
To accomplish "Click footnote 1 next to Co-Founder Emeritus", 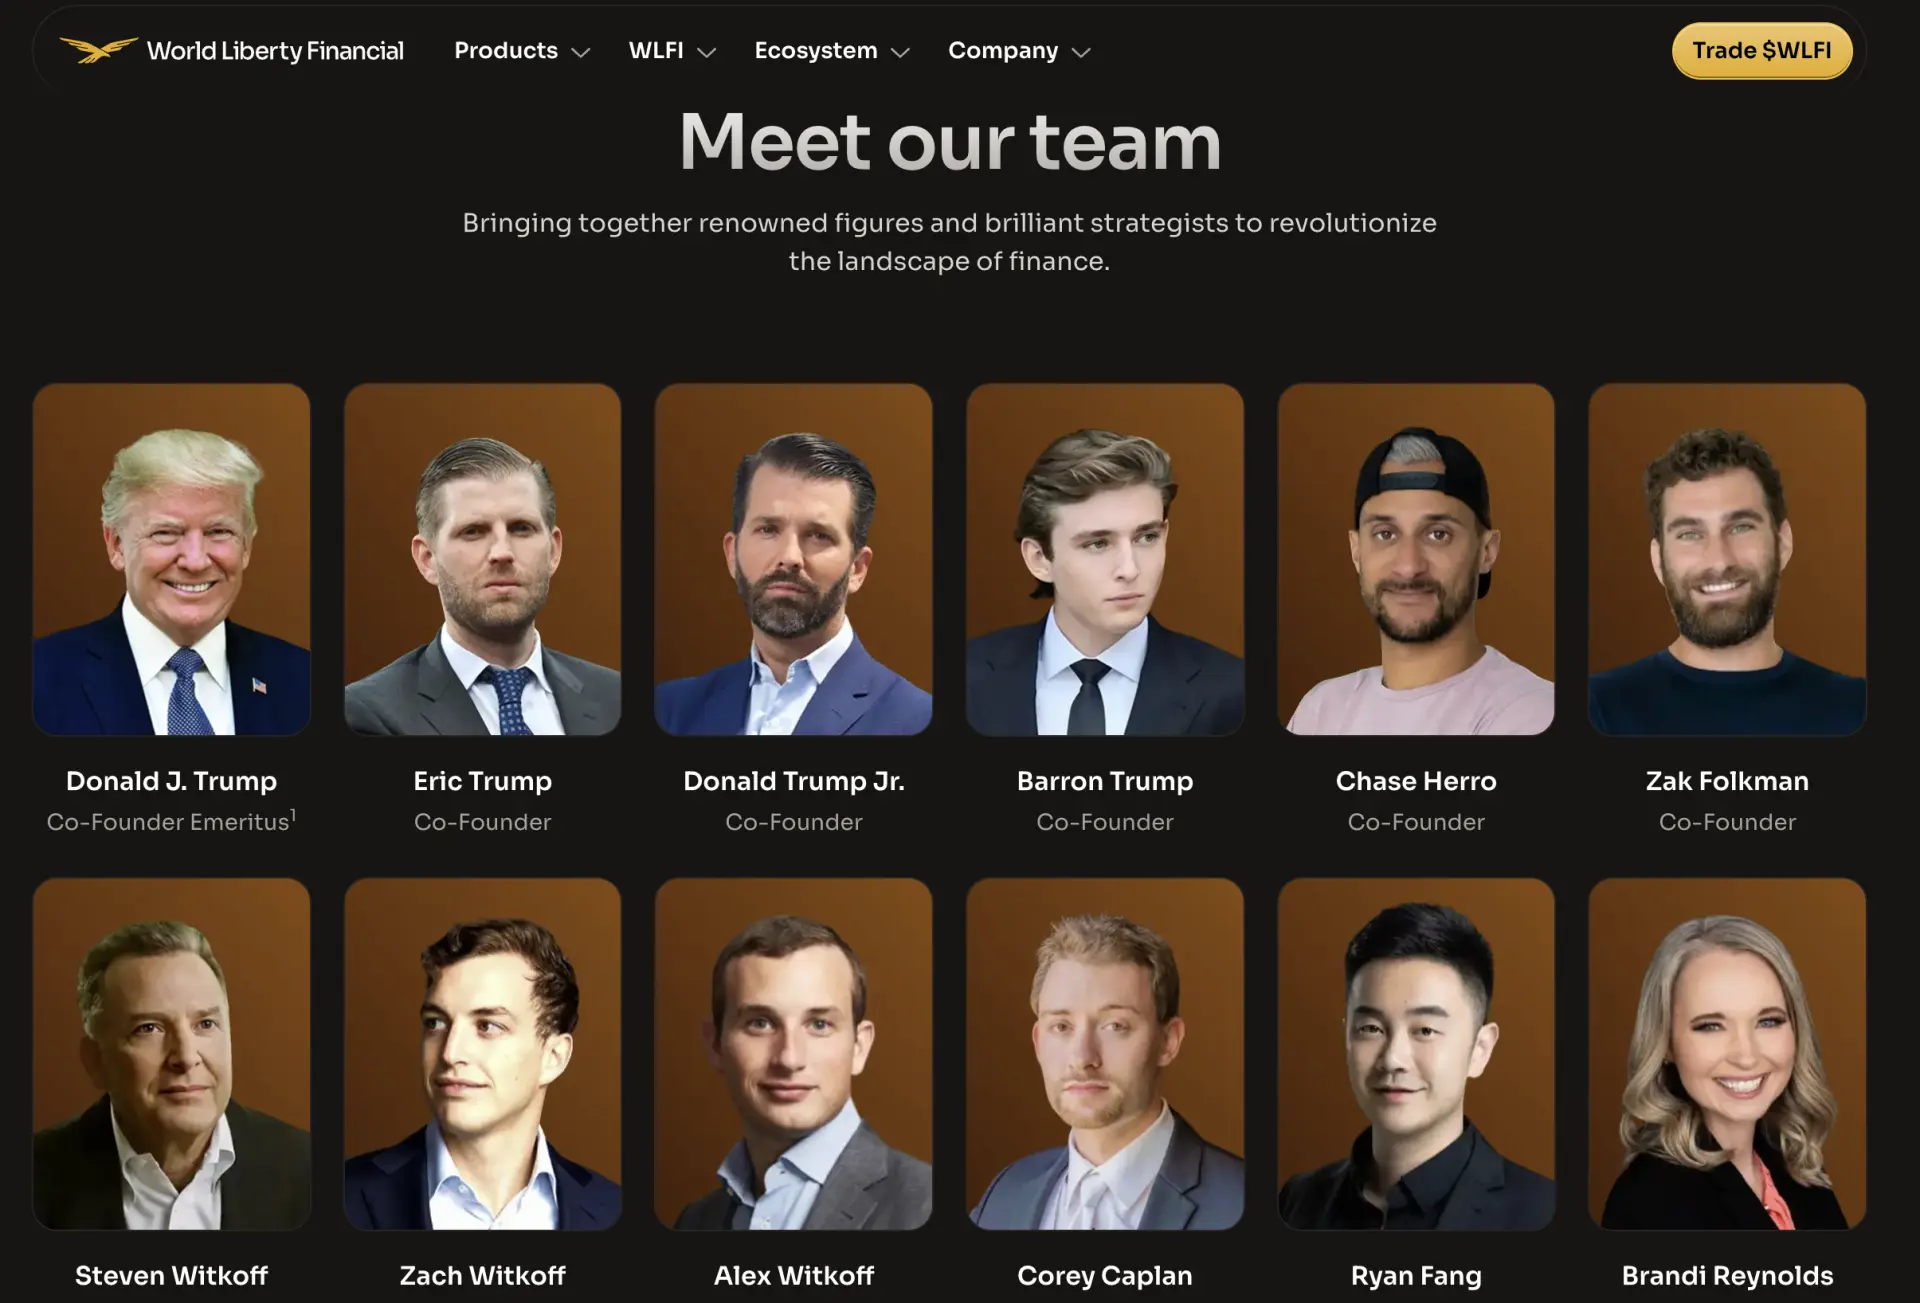I will tap(293, 814).
